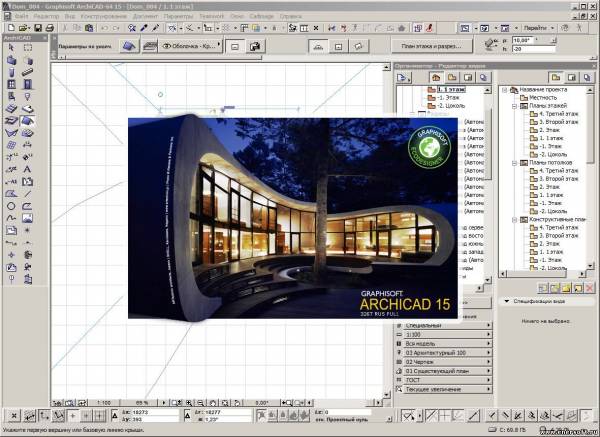
Task: Select Местность in the project tree
Action: click(543, 98)
